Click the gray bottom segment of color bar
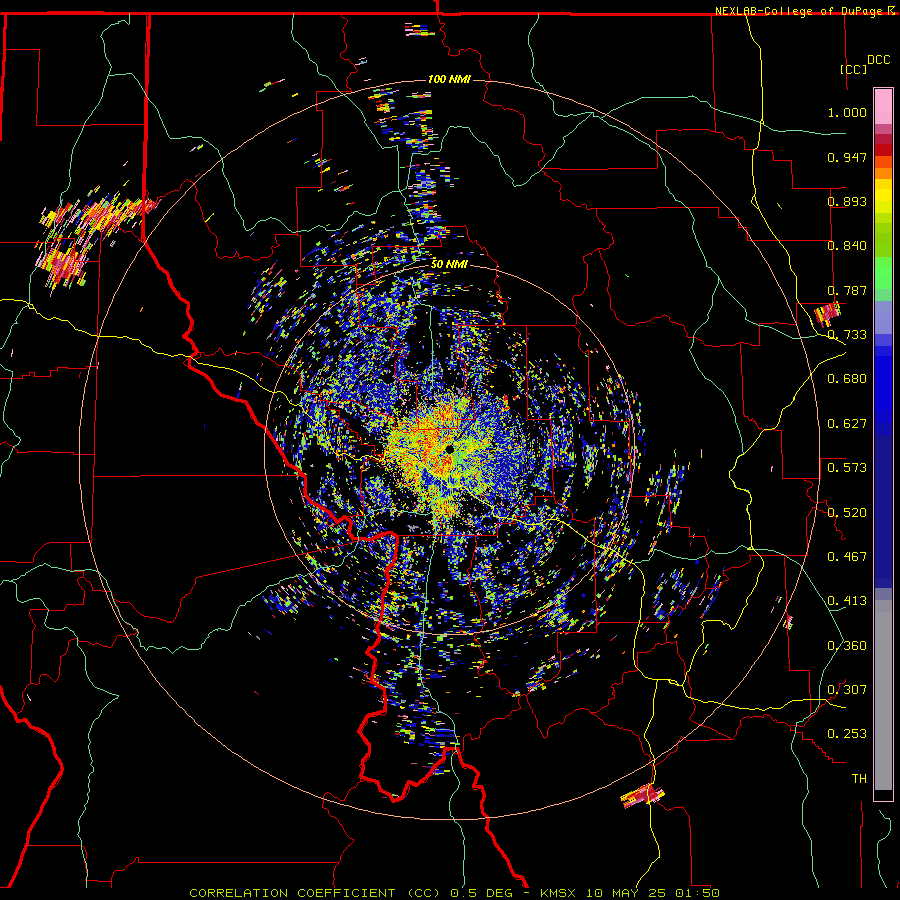 883,695
